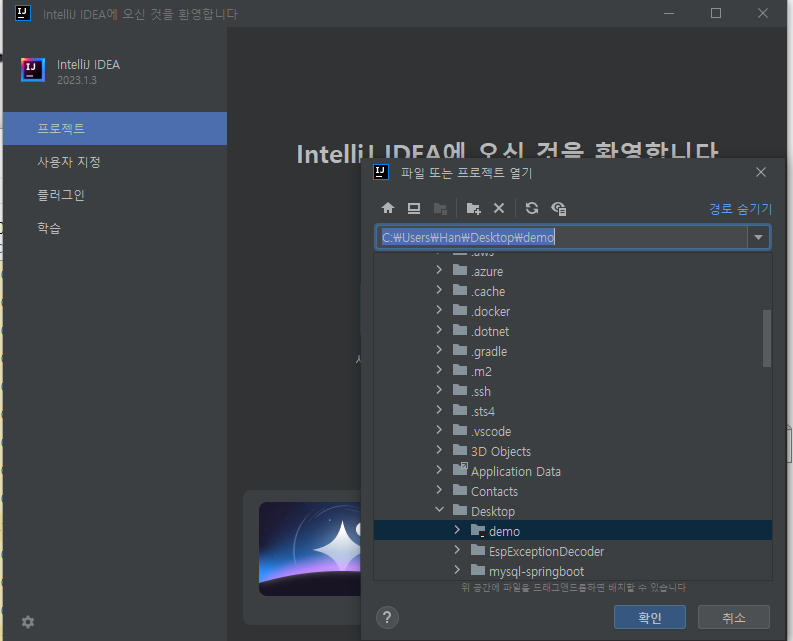Expand the mysql-springboot folder
Image resolution: width=793 pixels, height=641 pixels.
coord(457,570)
